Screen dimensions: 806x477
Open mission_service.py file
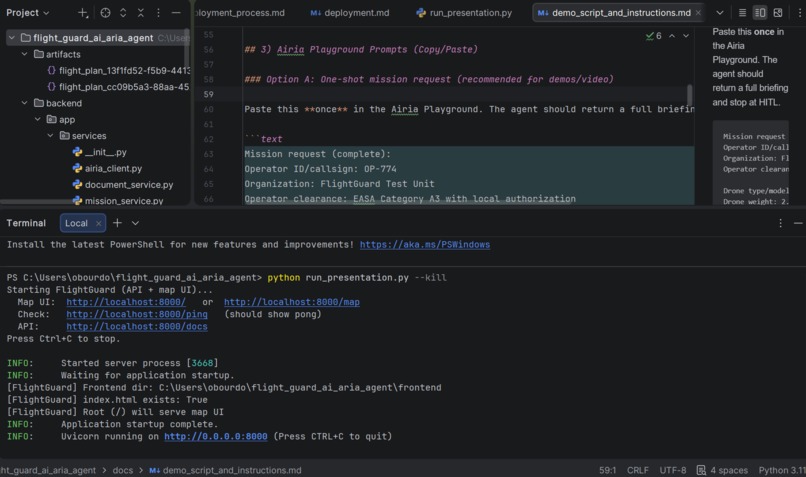tap(118, 201)
